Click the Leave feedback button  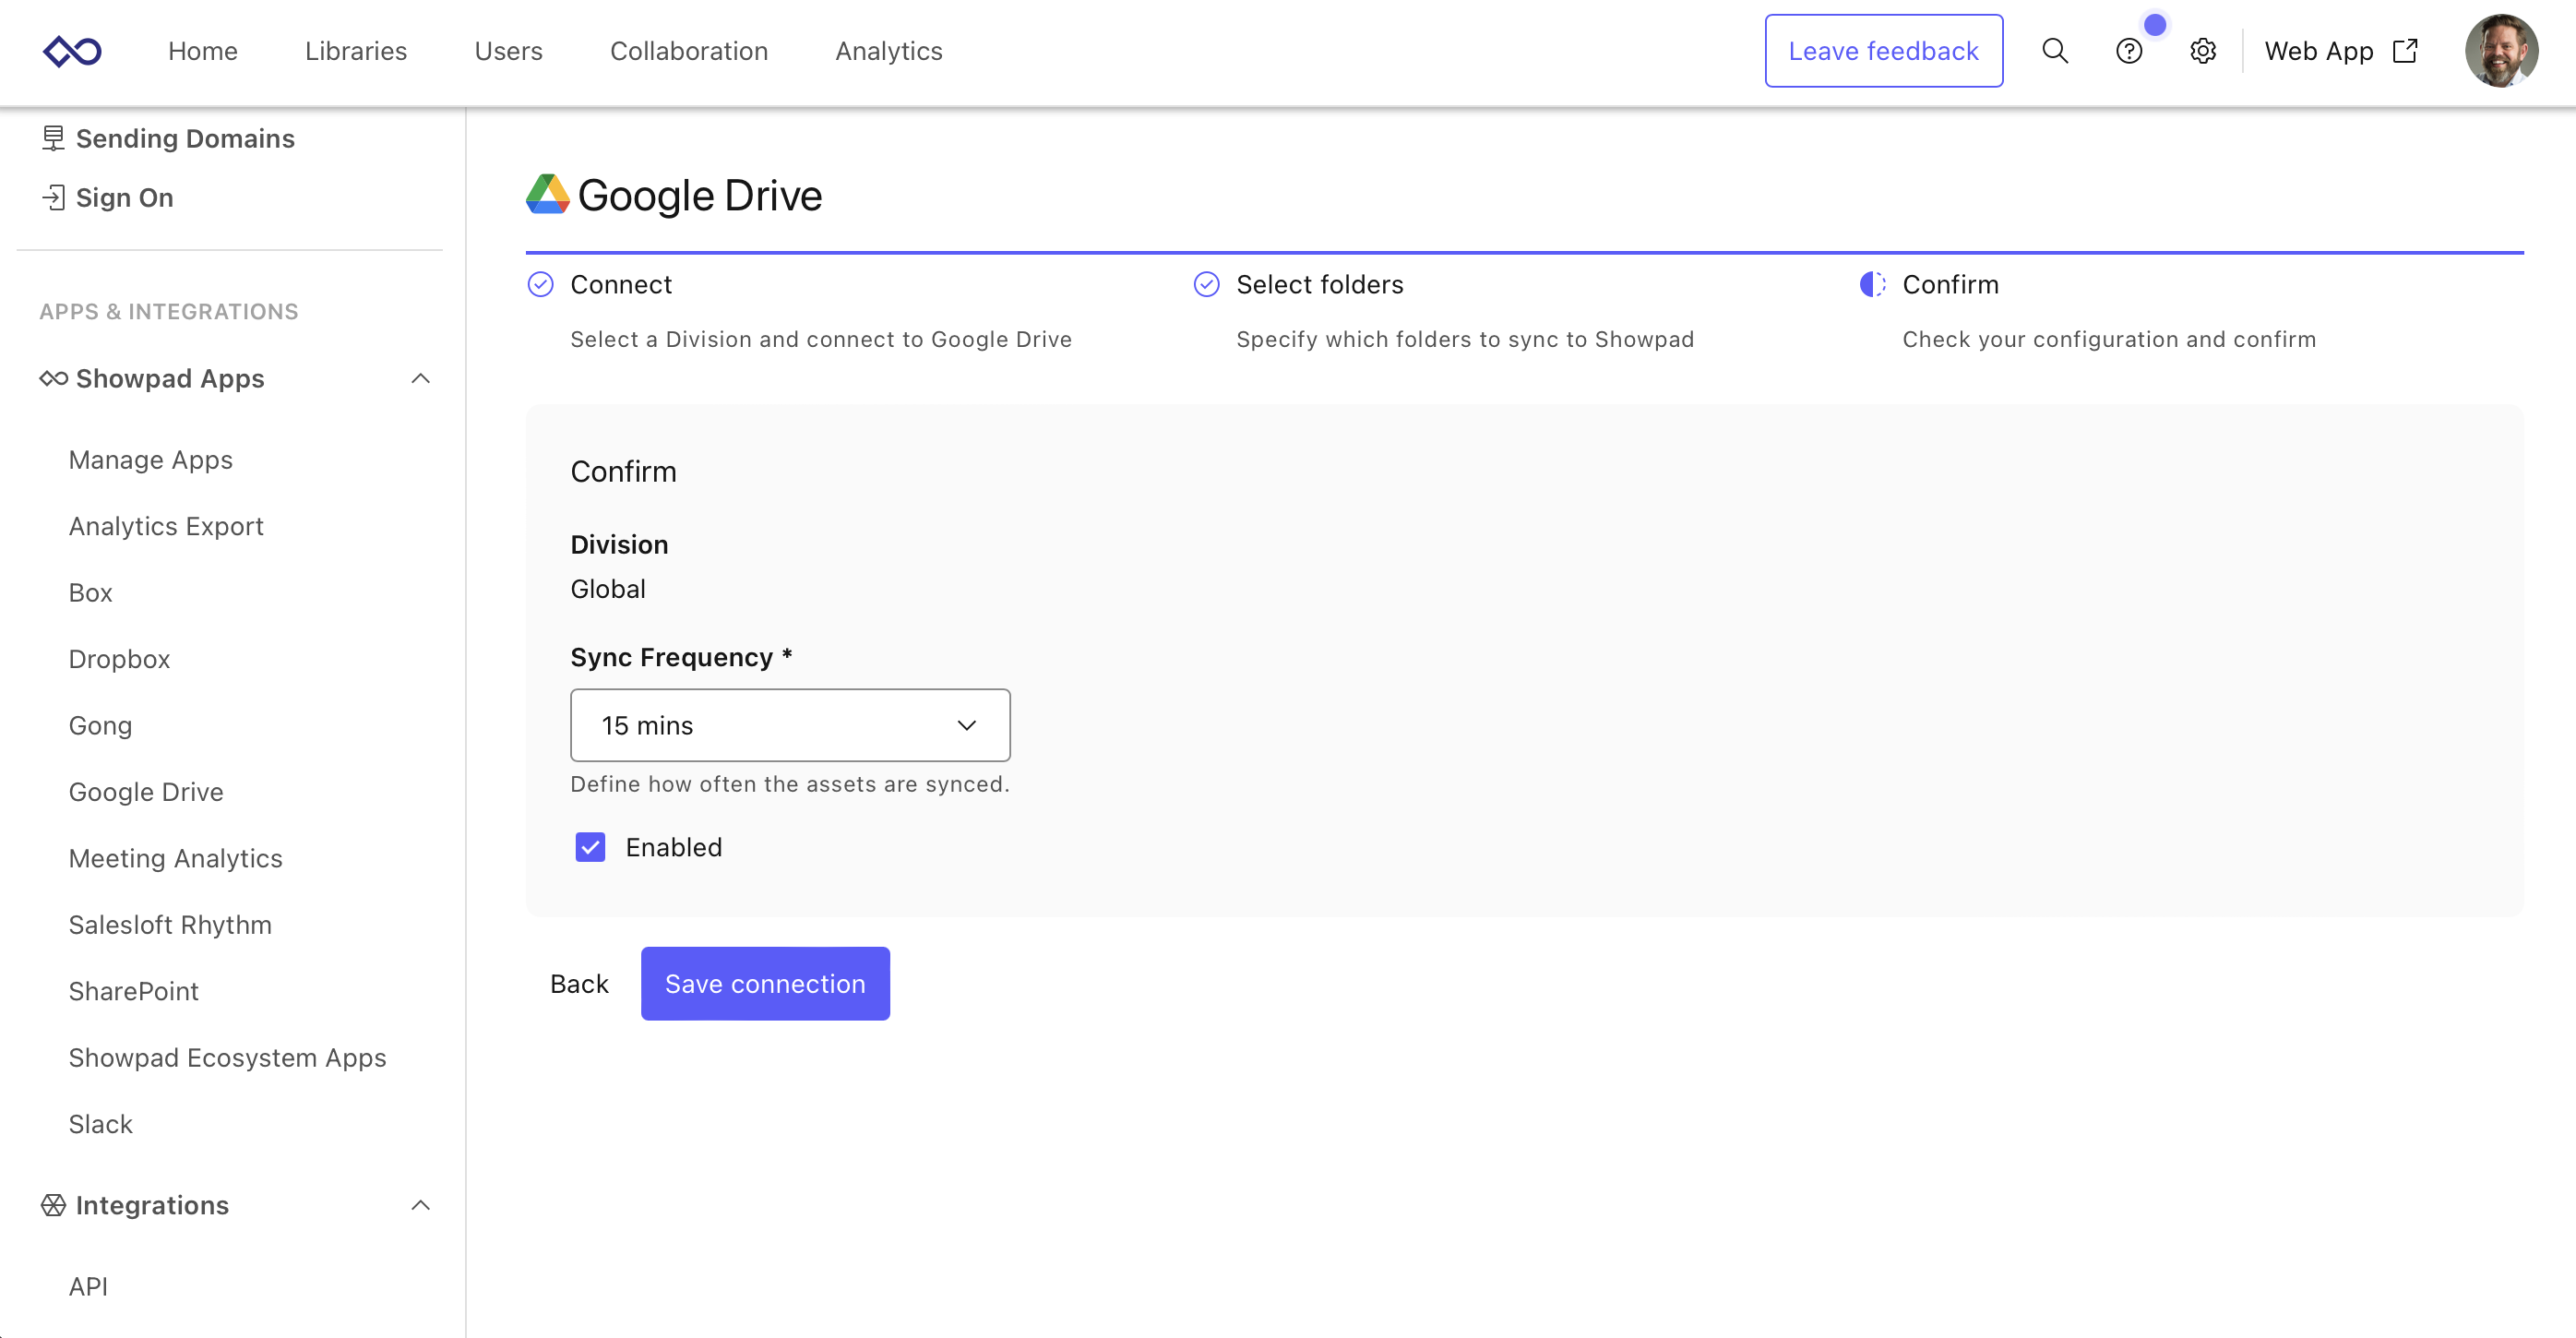pyautogui.click(x=1883, y=51)
